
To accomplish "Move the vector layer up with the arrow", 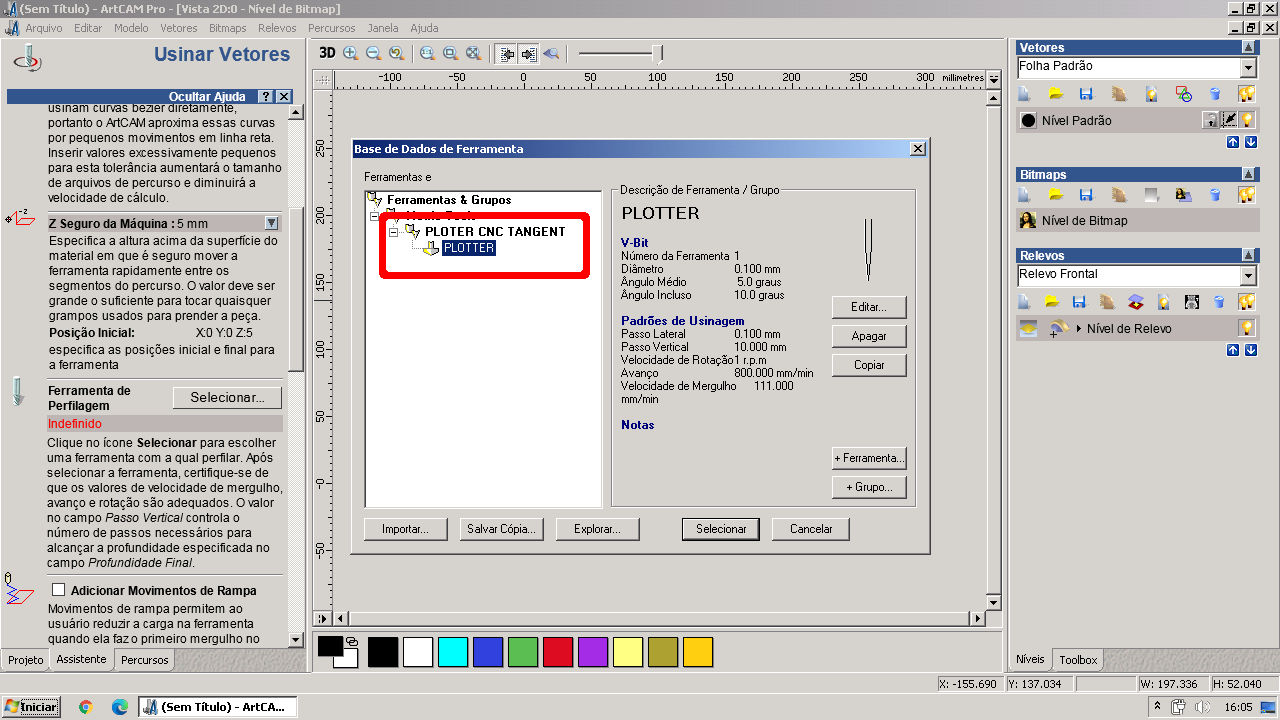I will click(x=1232, y=142).
